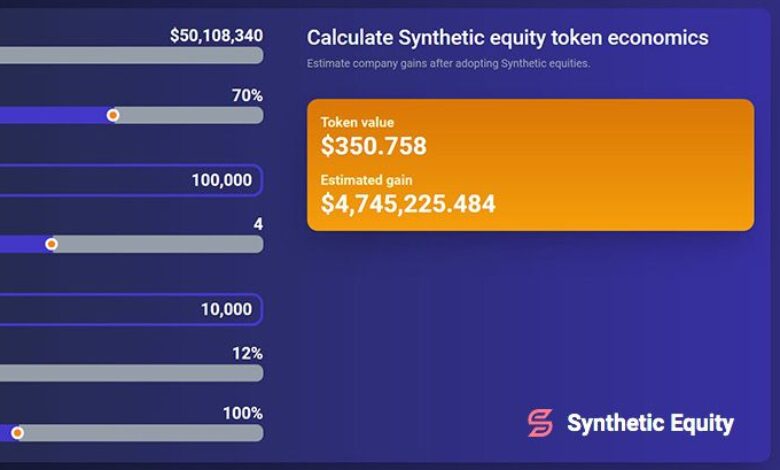Click the Token value label in orange card

pyautogui.click(x=357, y=122)
